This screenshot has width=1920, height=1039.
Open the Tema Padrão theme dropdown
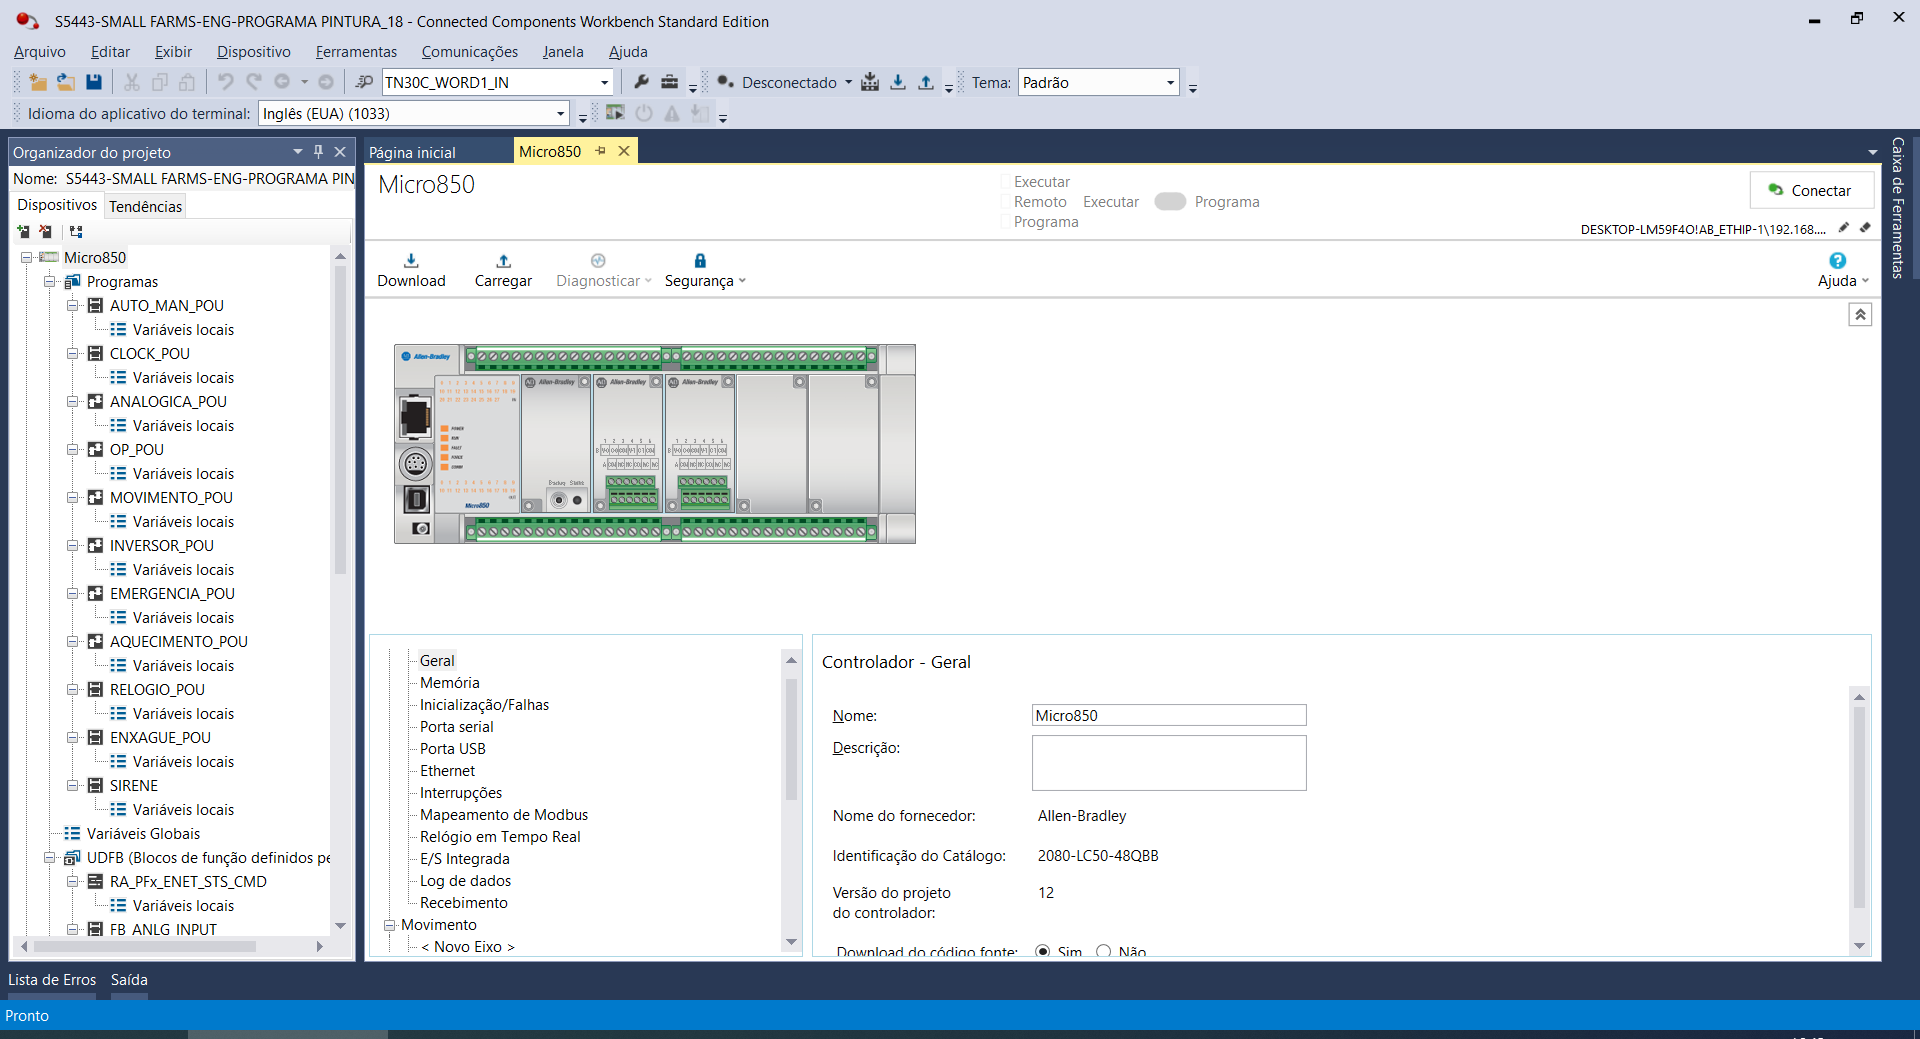click(x=1170, y=82)
